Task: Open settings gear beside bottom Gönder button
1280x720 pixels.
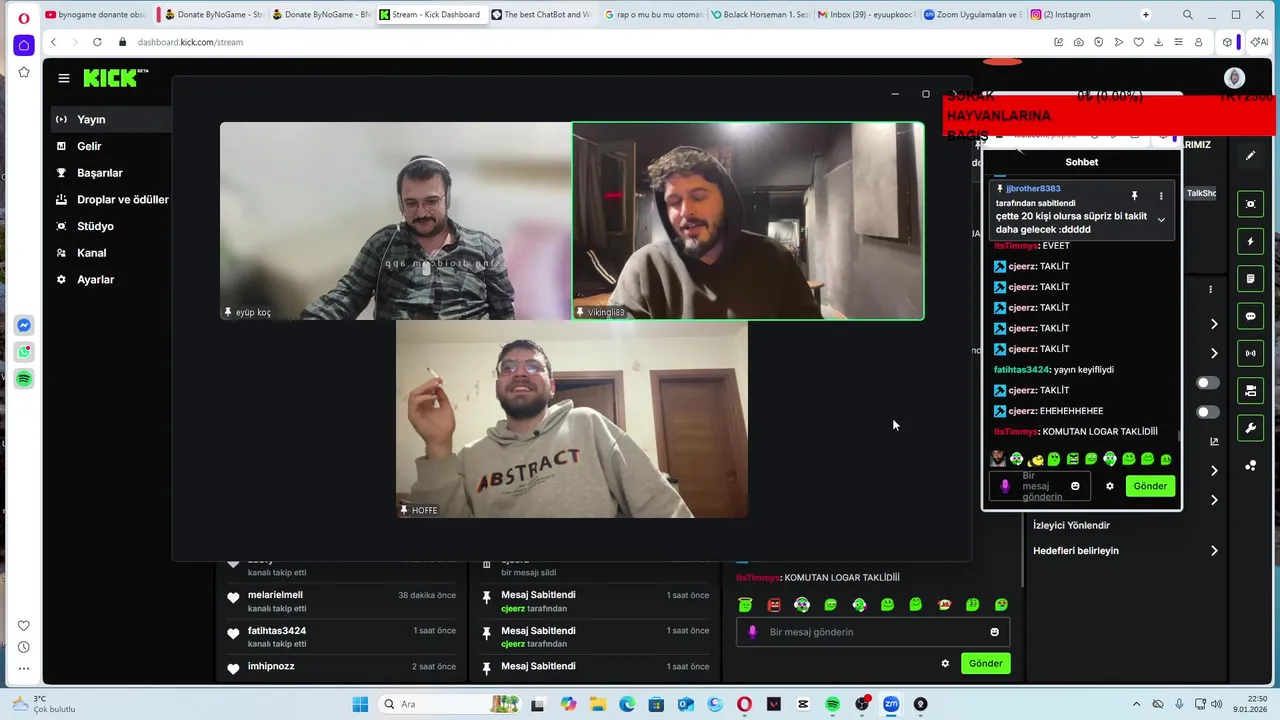Action: click(x=945, y=663)
